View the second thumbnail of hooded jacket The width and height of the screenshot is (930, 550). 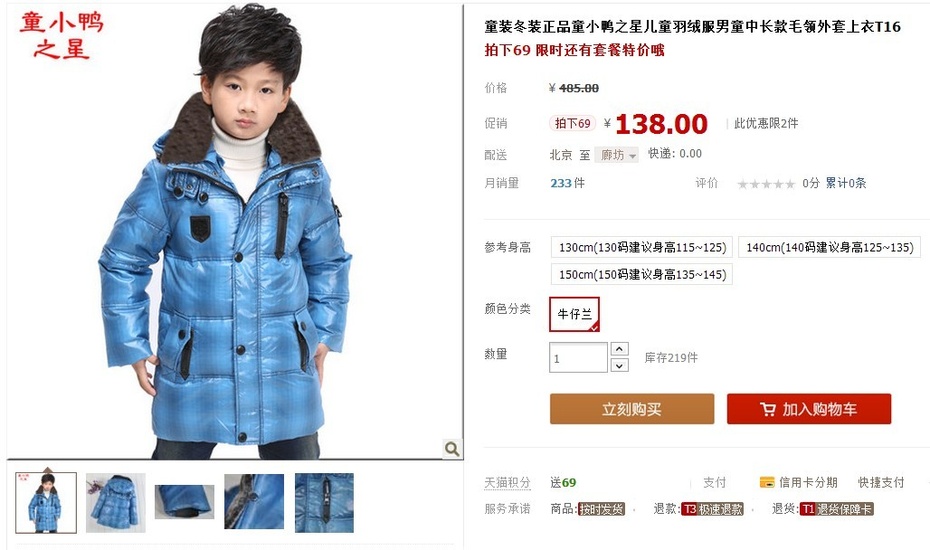tap(116, 503)
